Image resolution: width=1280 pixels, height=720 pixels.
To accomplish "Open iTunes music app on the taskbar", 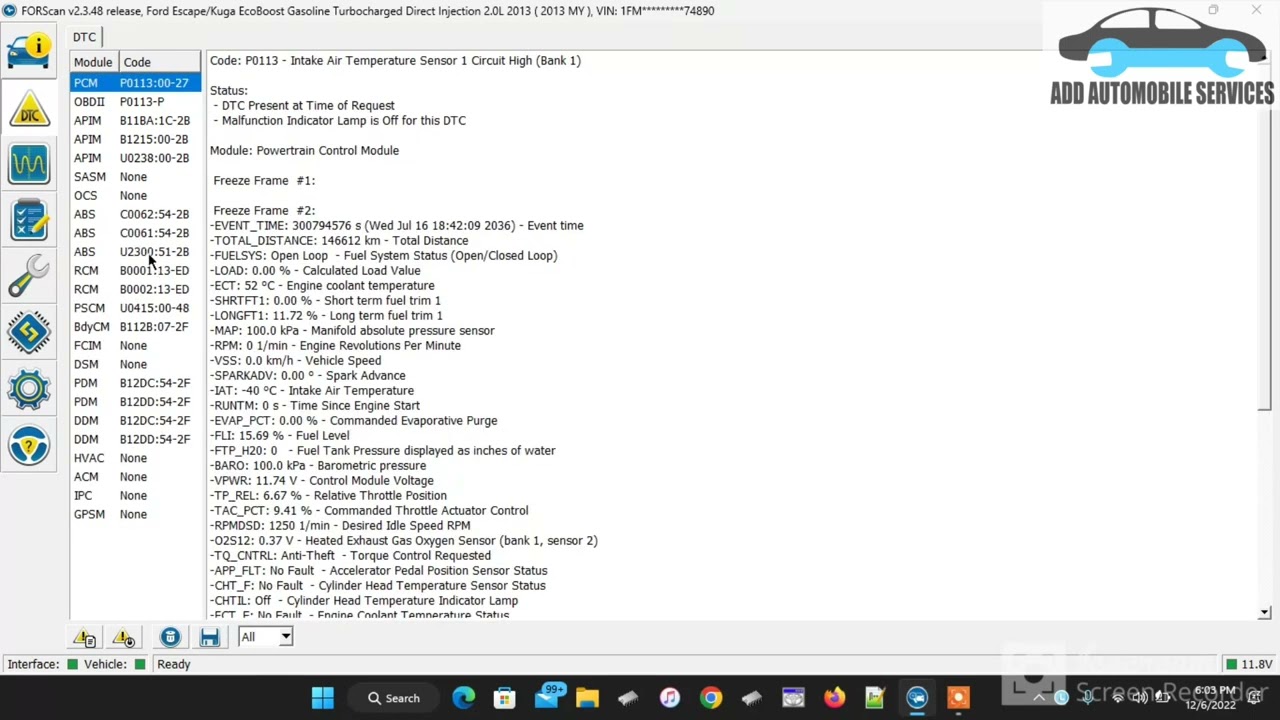I will 669,698.
